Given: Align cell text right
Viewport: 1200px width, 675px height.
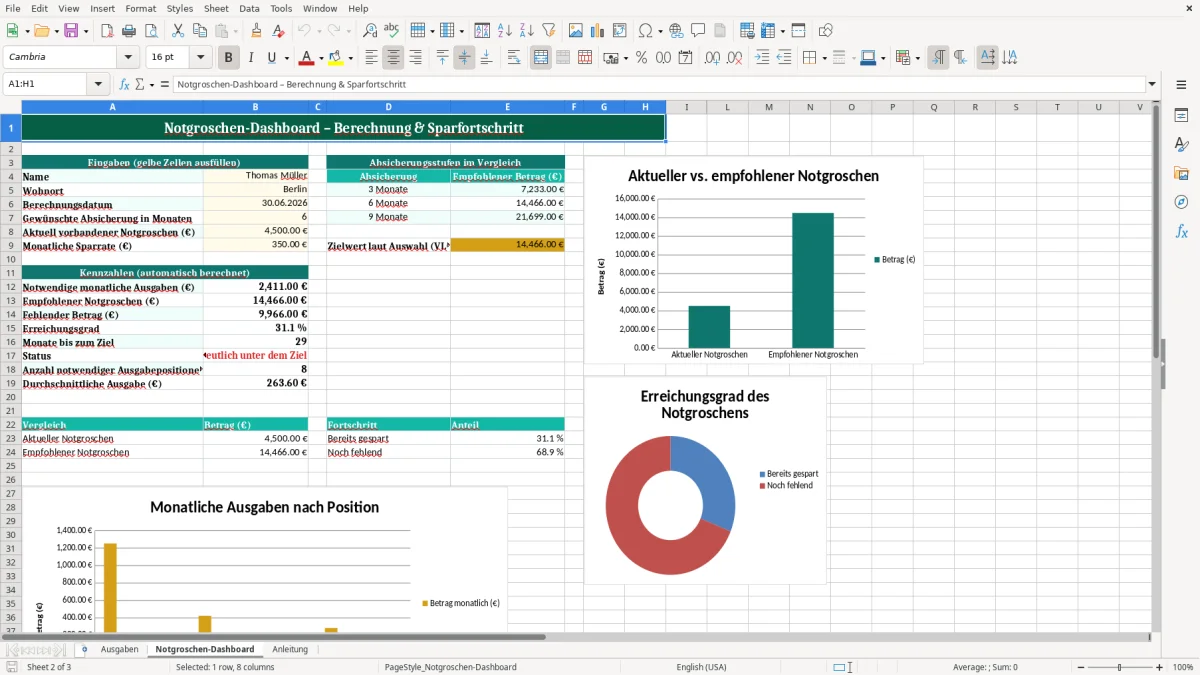Looking at the screenshot, I should point(416,58).
